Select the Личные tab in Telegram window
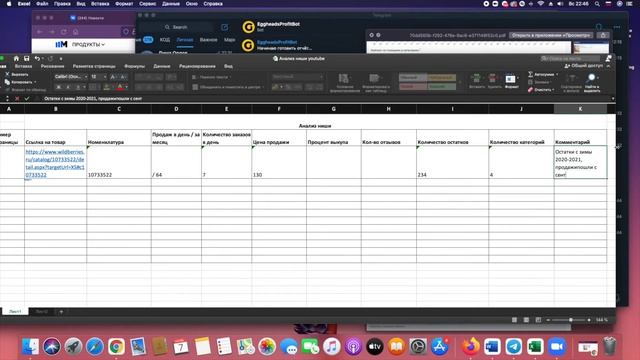The image size is (640, 360). point(185,40)
